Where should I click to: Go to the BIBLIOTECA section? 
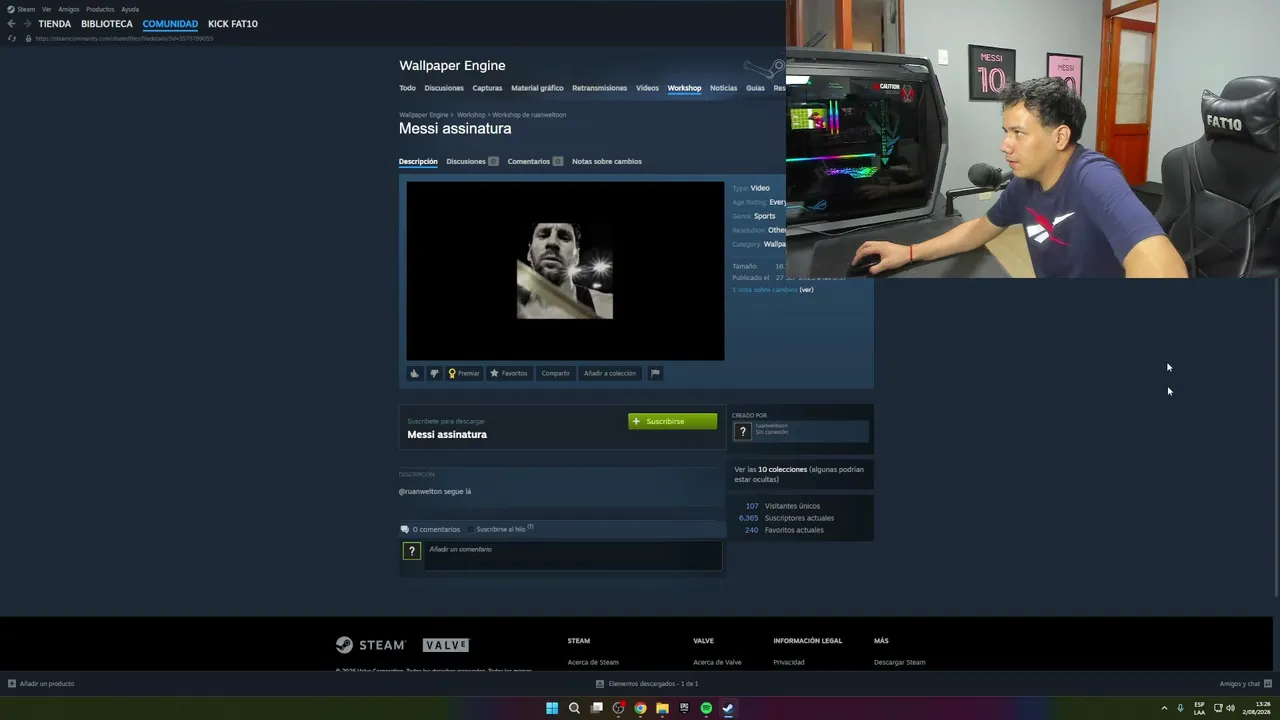point(107,24)
